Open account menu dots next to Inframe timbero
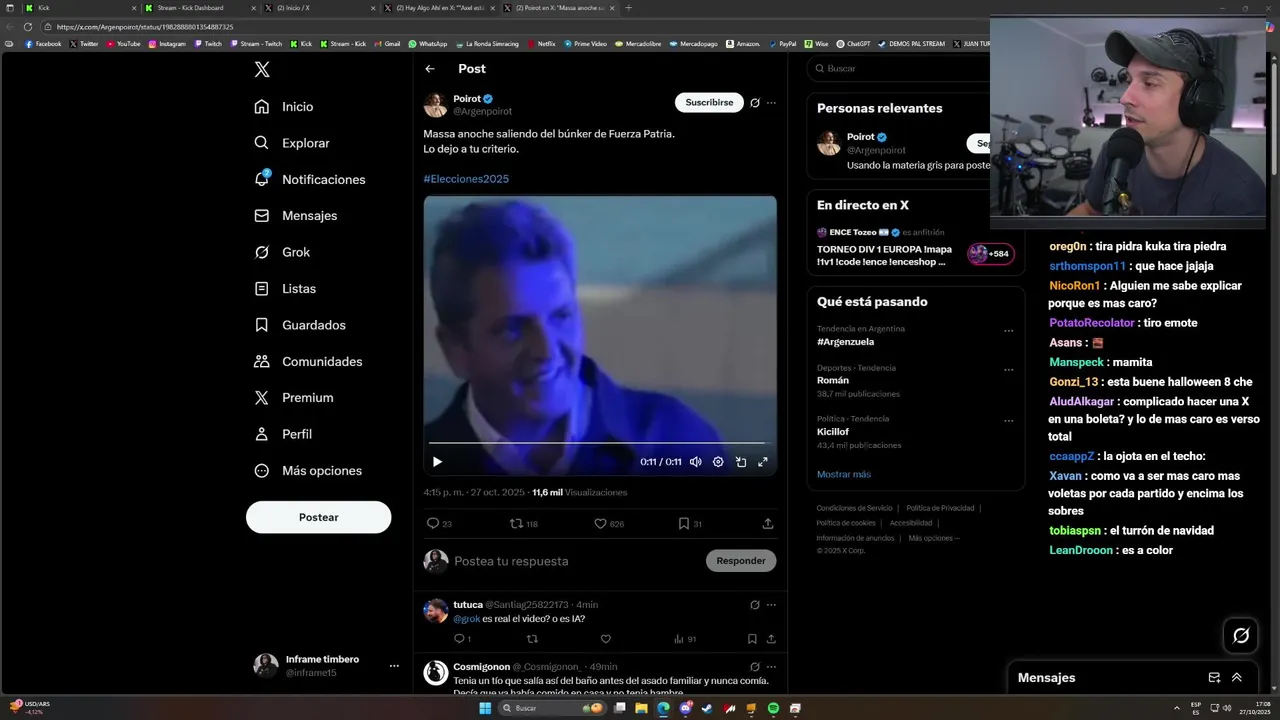The width and height of the screenshot is (1280, 720). (x=394, y=666)
